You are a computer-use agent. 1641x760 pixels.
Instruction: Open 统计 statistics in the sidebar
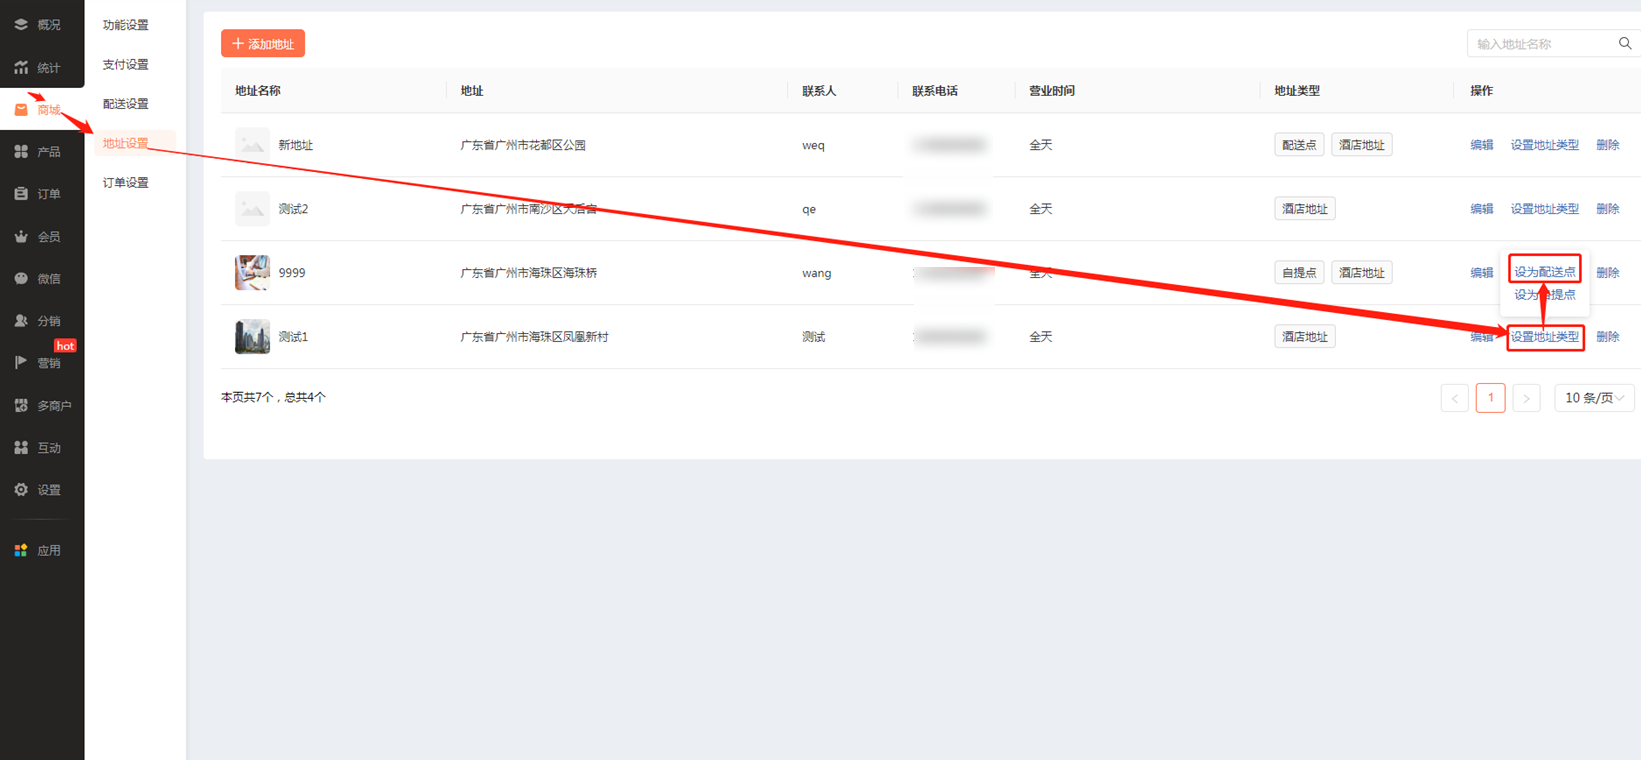(x=38, y=68)
